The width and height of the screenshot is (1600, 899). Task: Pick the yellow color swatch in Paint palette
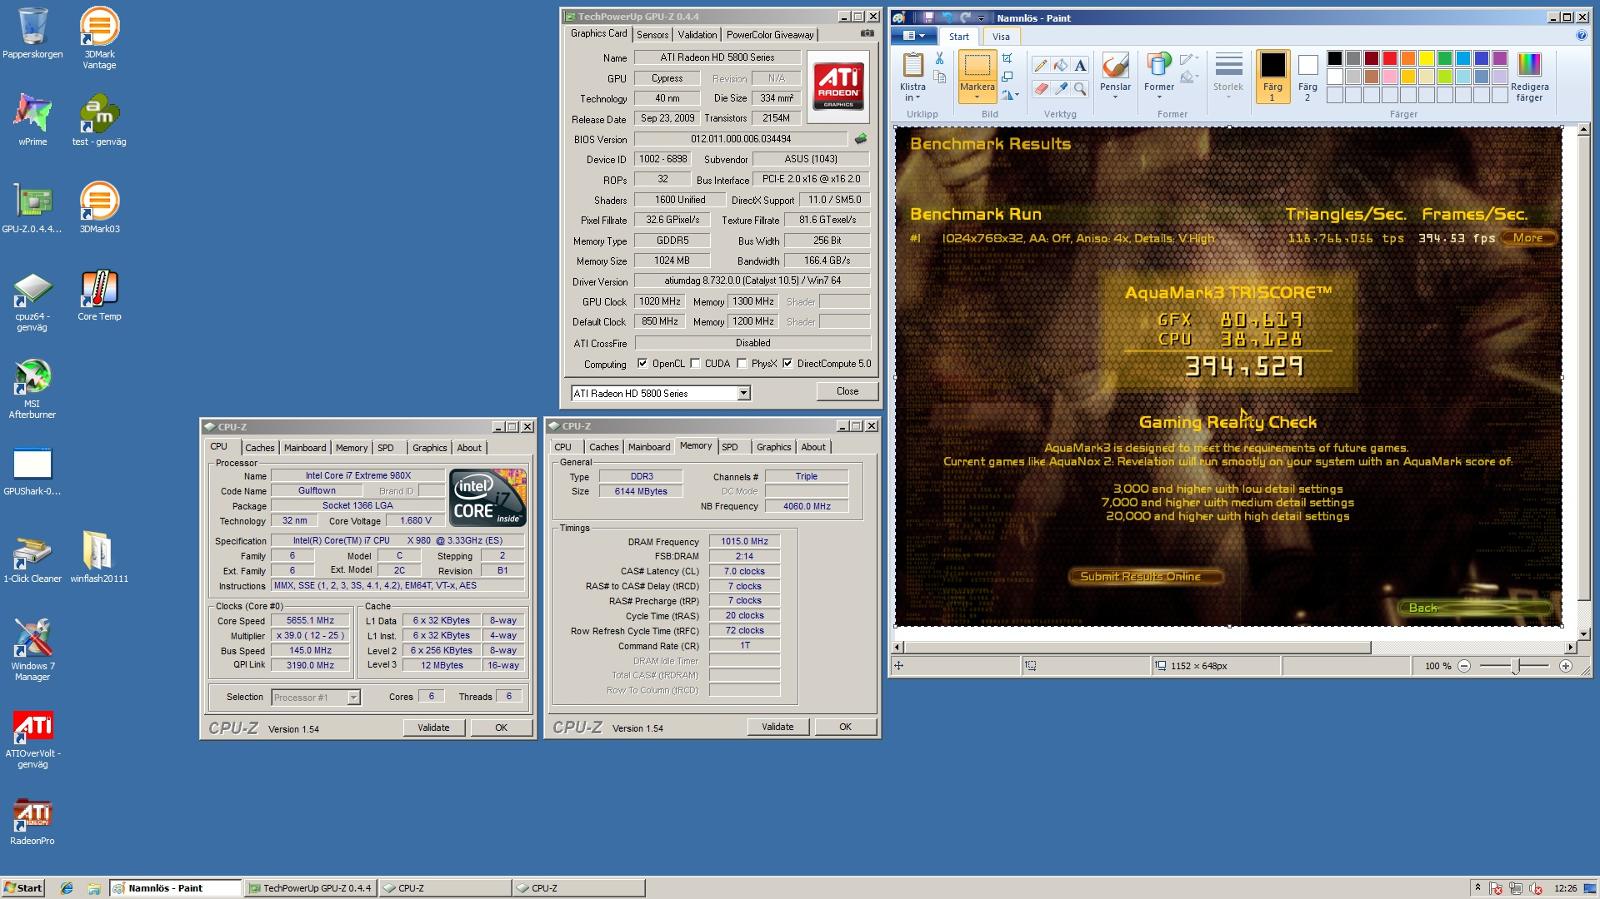click(x=1427, y=59)
